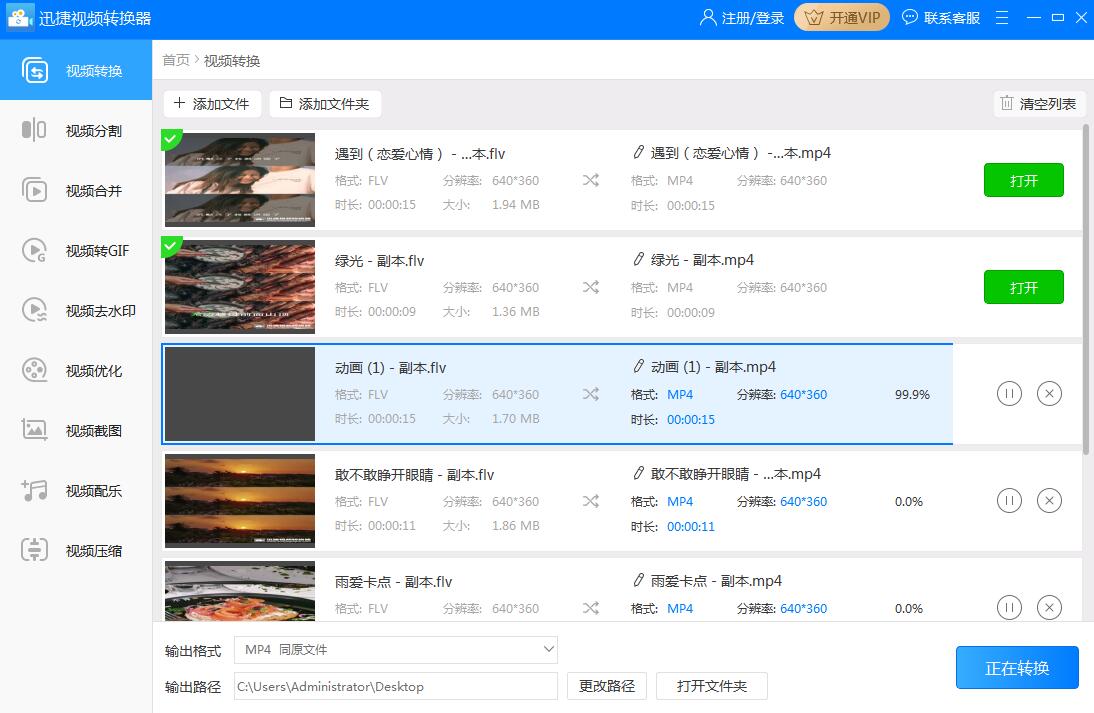Viewport: 1094px width, 713px height.
Task: Click the 正在转换 conversion progress button
Action: (1017, 667)
